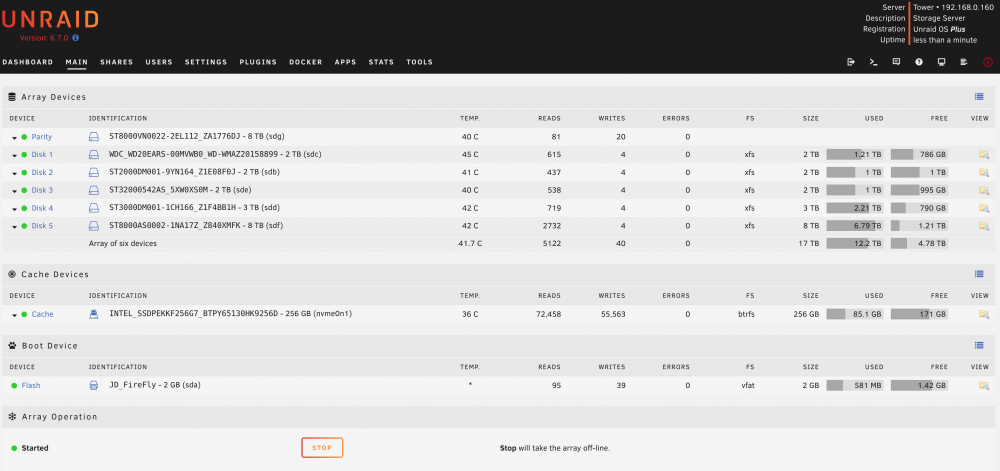Open the Parity device link
The height and width of the screenshot is (471, 1000).
(41, 136)
